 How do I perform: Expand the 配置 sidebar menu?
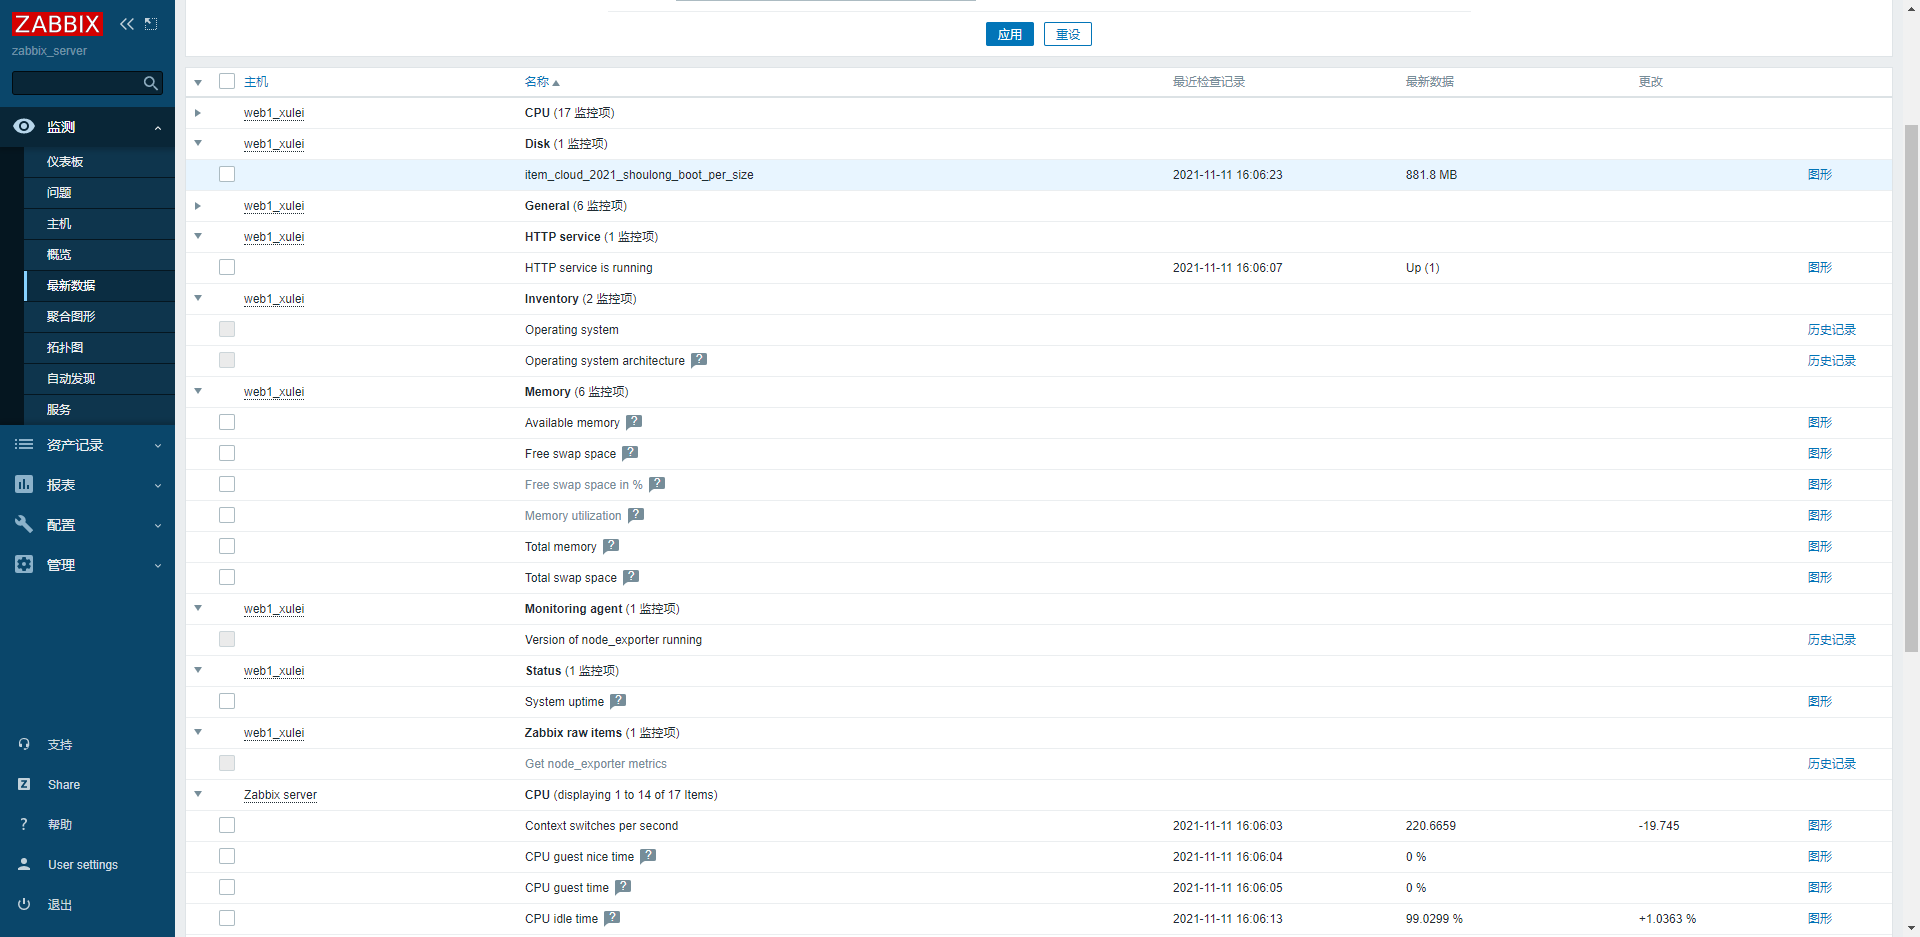pos(87,525)
